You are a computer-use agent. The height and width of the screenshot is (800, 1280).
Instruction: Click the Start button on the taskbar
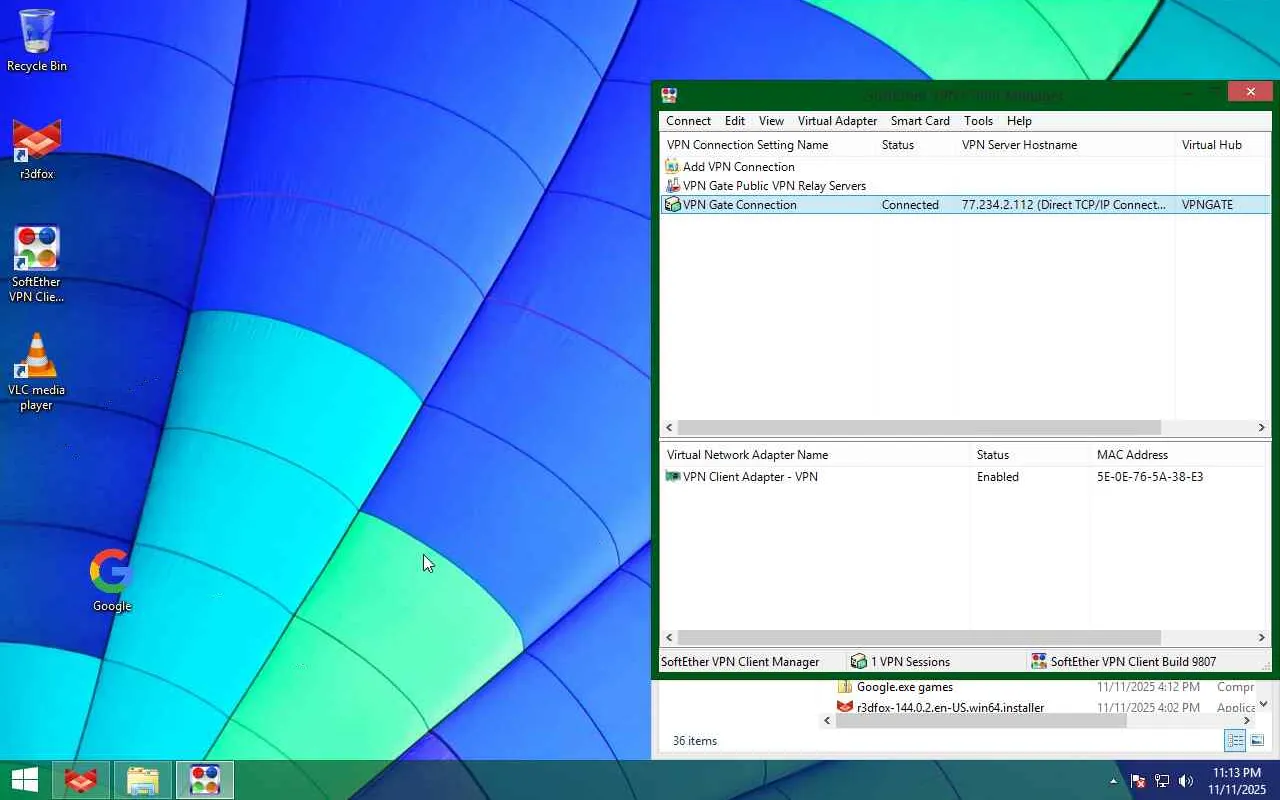click(24, 780)
